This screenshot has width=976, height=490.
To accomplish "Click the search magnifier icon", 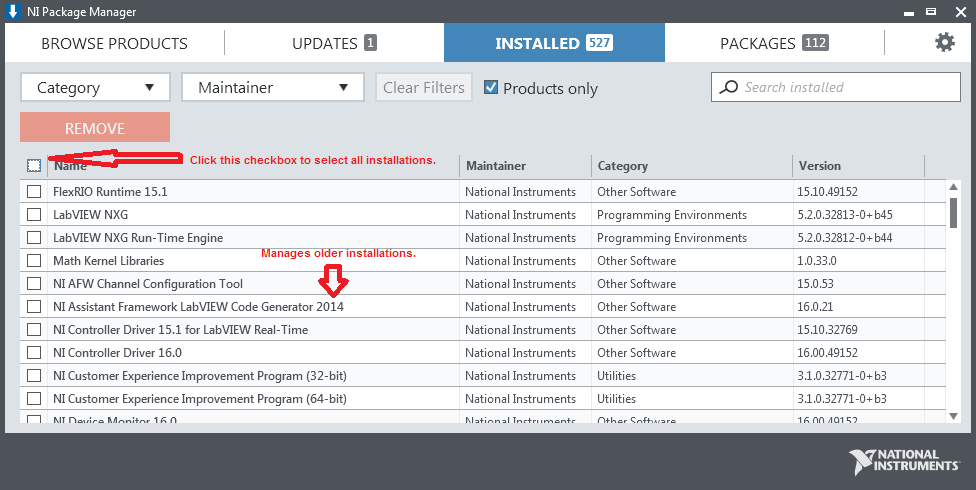I will (728, 87).
